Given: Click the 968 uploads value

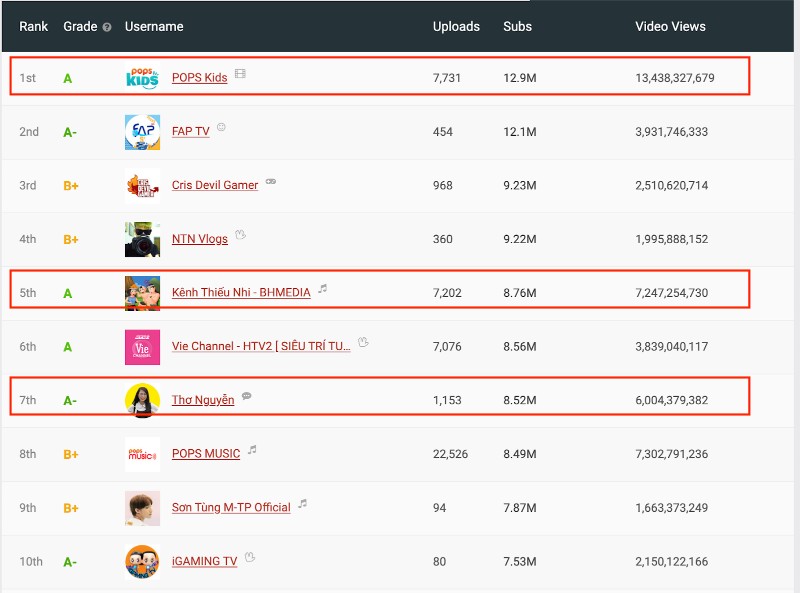Looking at the screenshot, I should [442, 185].
